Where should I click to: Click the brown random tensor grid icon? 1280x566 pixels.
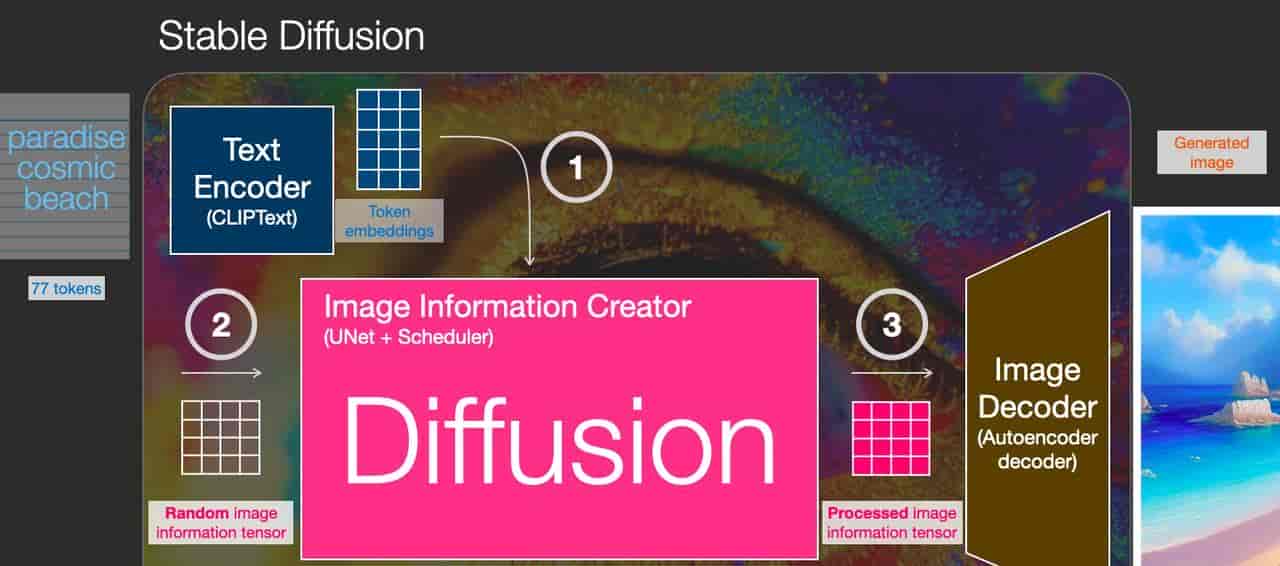221,437
